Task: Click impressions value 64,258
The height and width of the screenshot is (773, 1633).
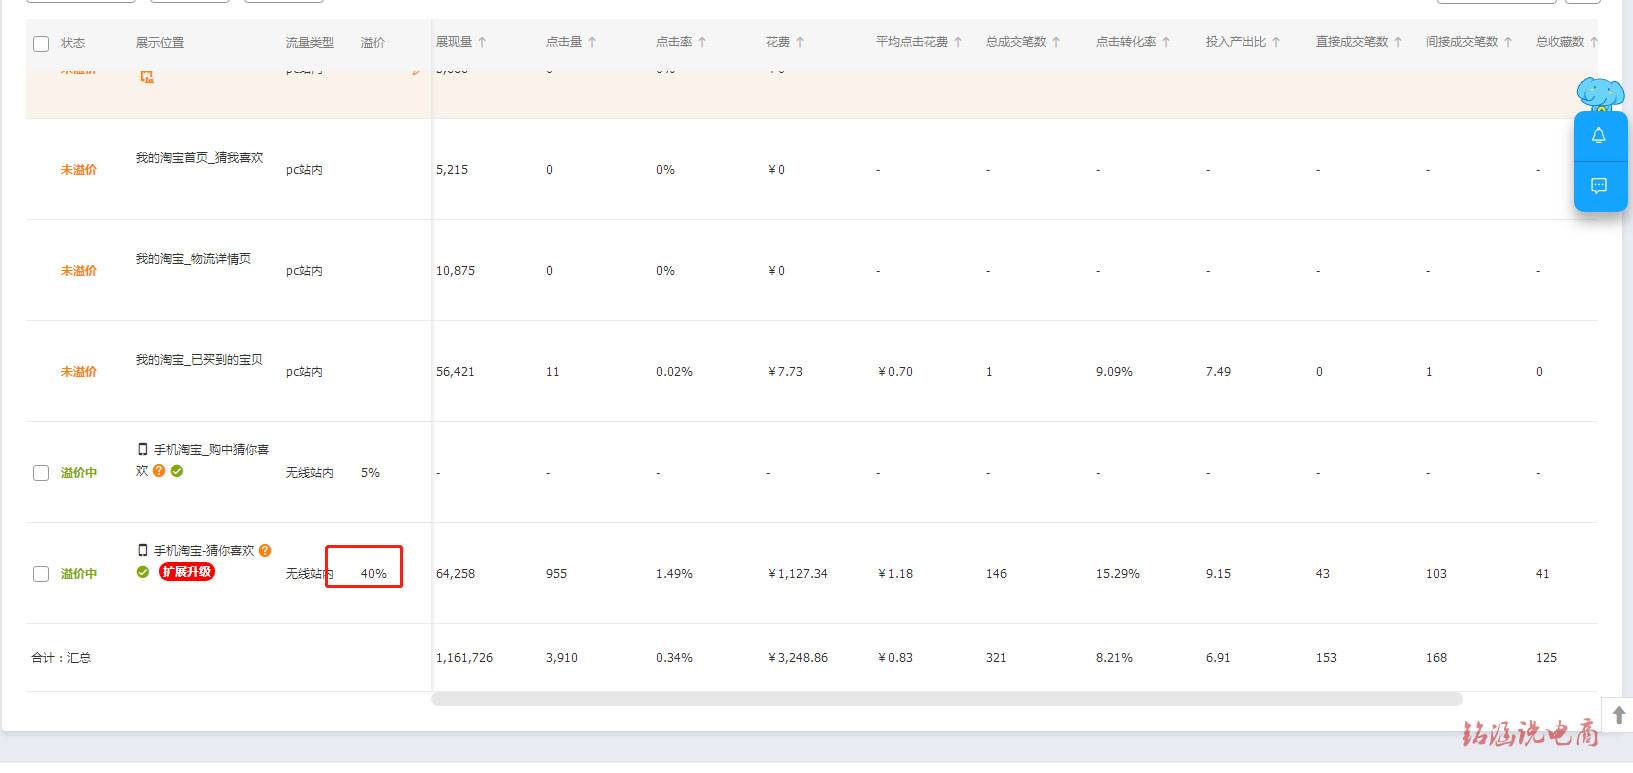Action: coord(456,574)
